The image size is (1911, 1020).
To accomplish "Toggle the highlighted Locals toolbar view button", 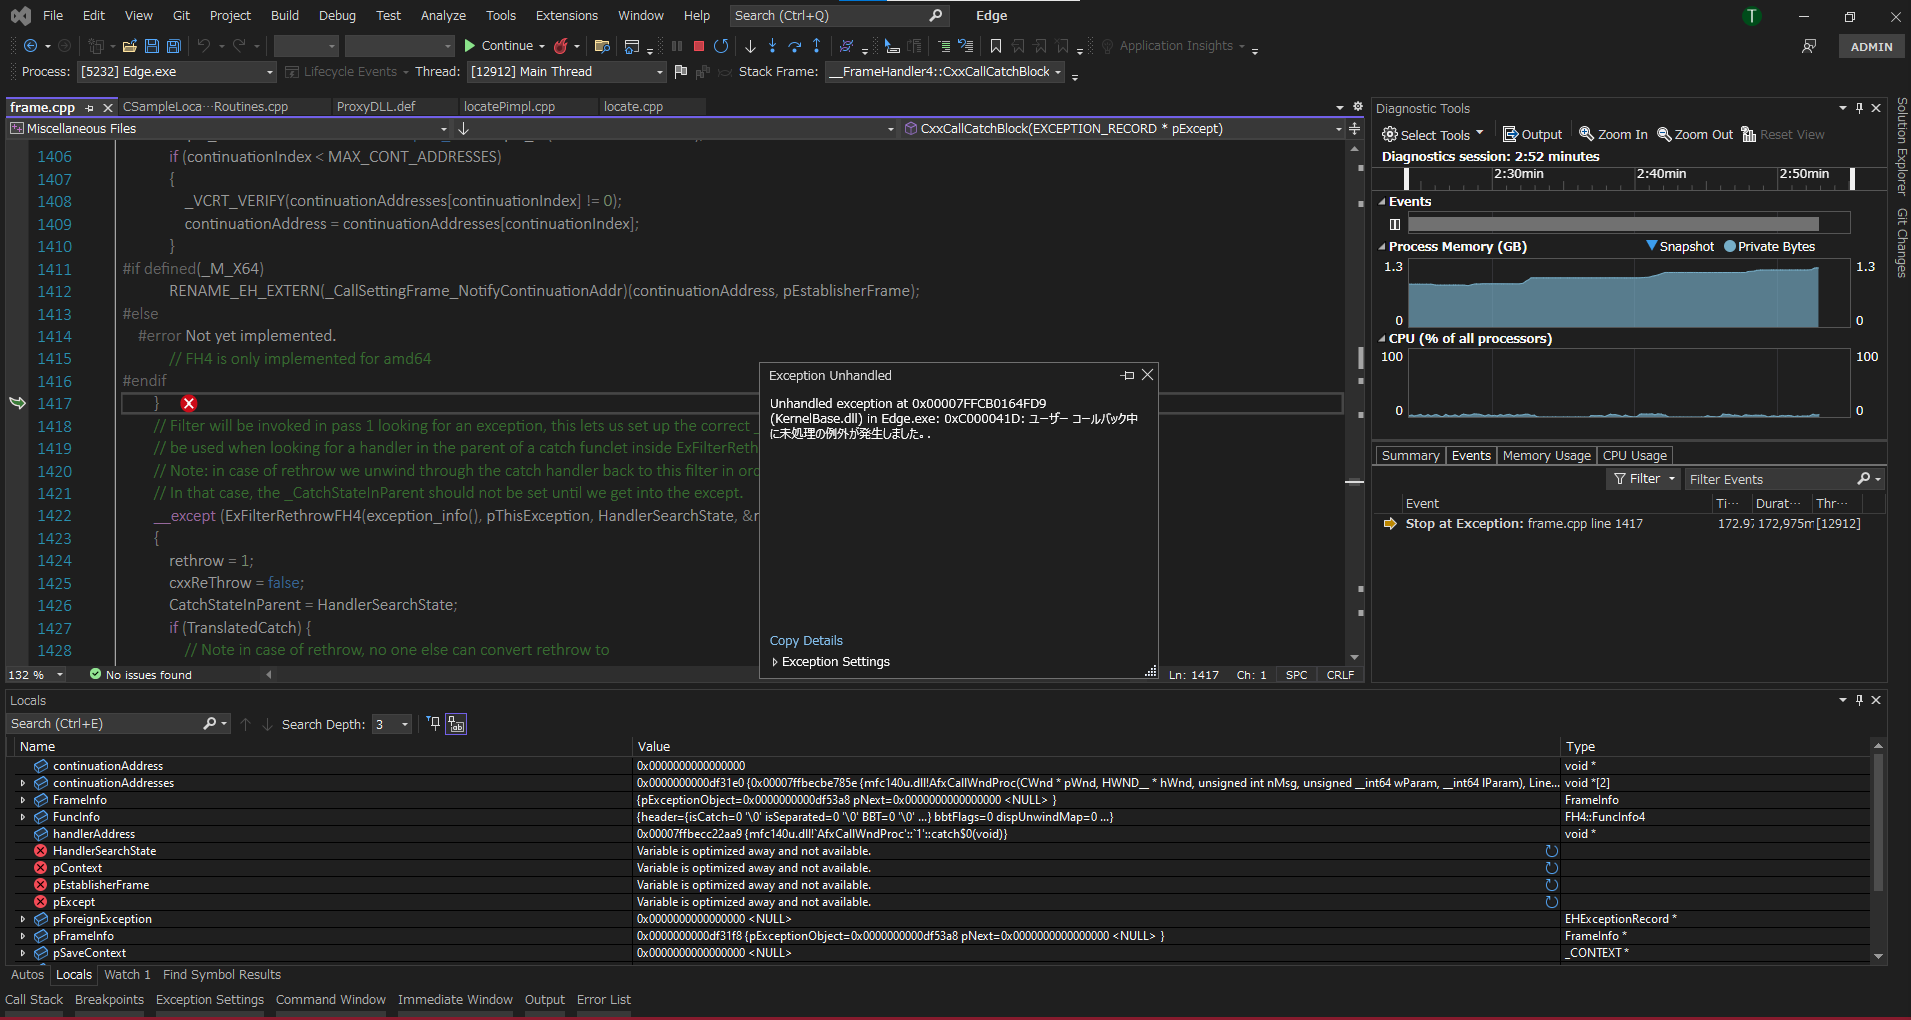I will tap(456, 724).
